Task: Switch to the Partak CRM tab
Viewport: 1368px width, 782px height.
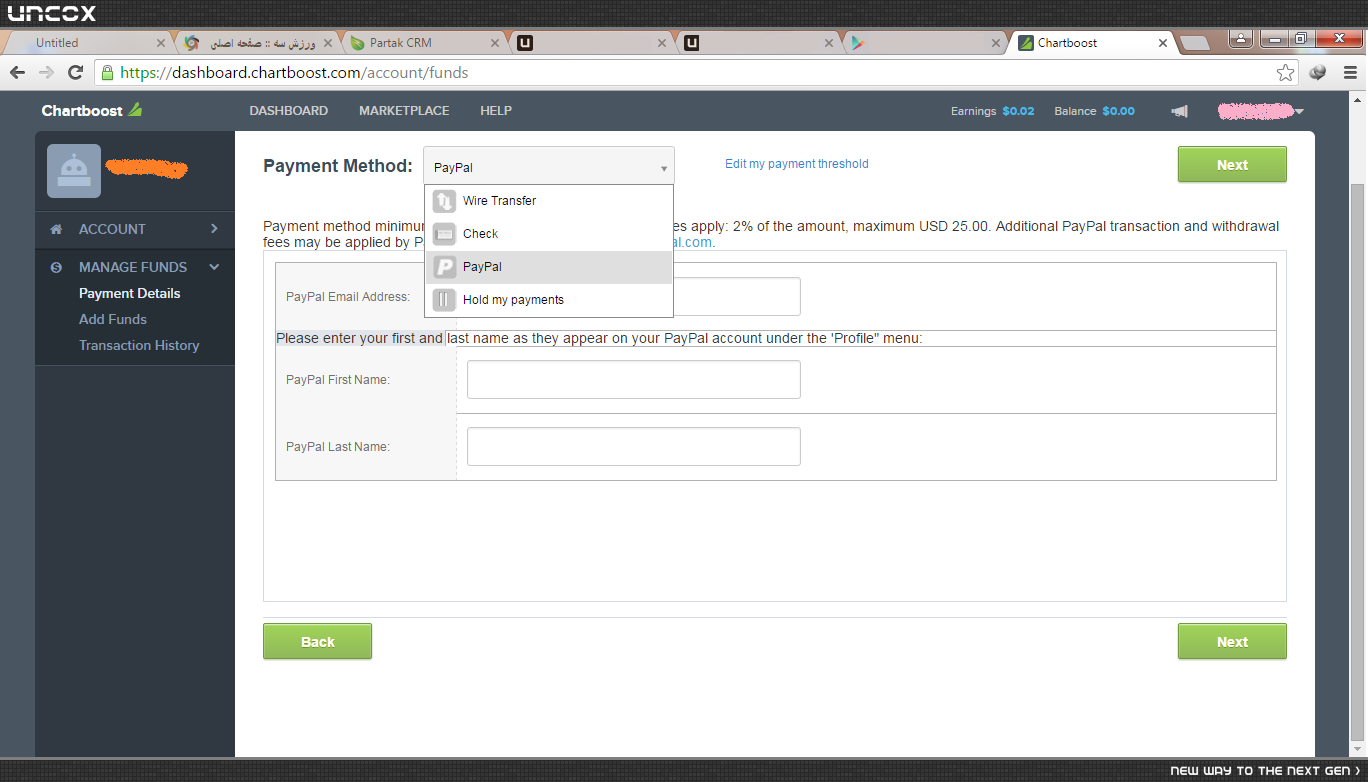Action: coord(425,43)
